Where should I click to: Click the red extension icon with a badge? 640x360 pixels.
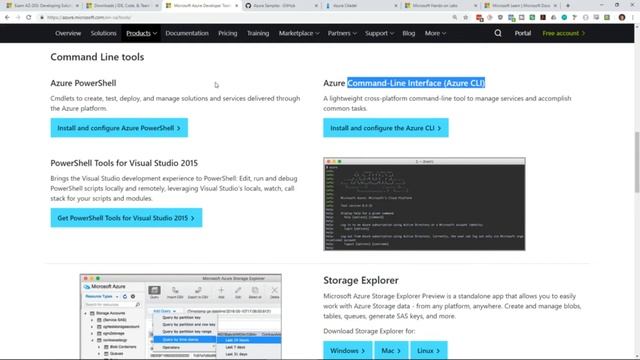click(480, 18)
